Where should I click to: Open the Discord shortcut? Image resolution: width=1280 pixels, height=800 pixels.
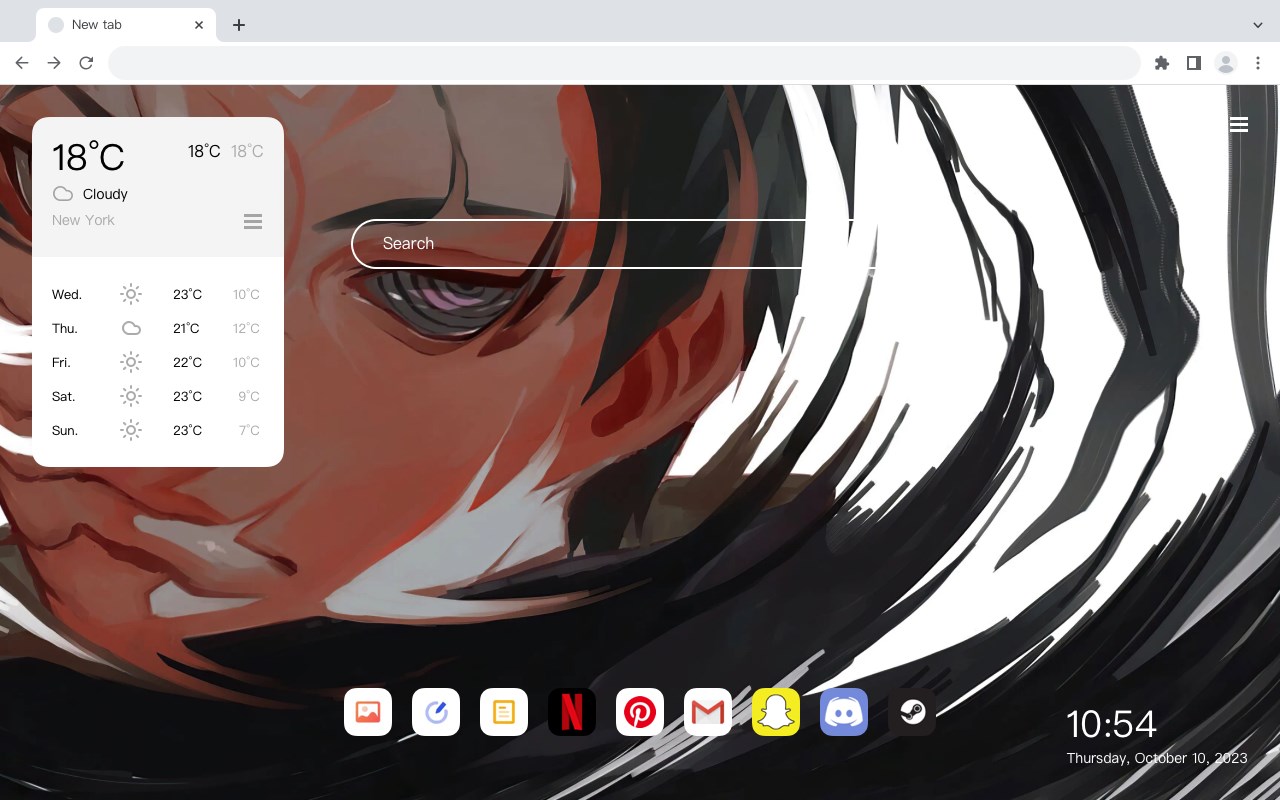click(844, 712)
